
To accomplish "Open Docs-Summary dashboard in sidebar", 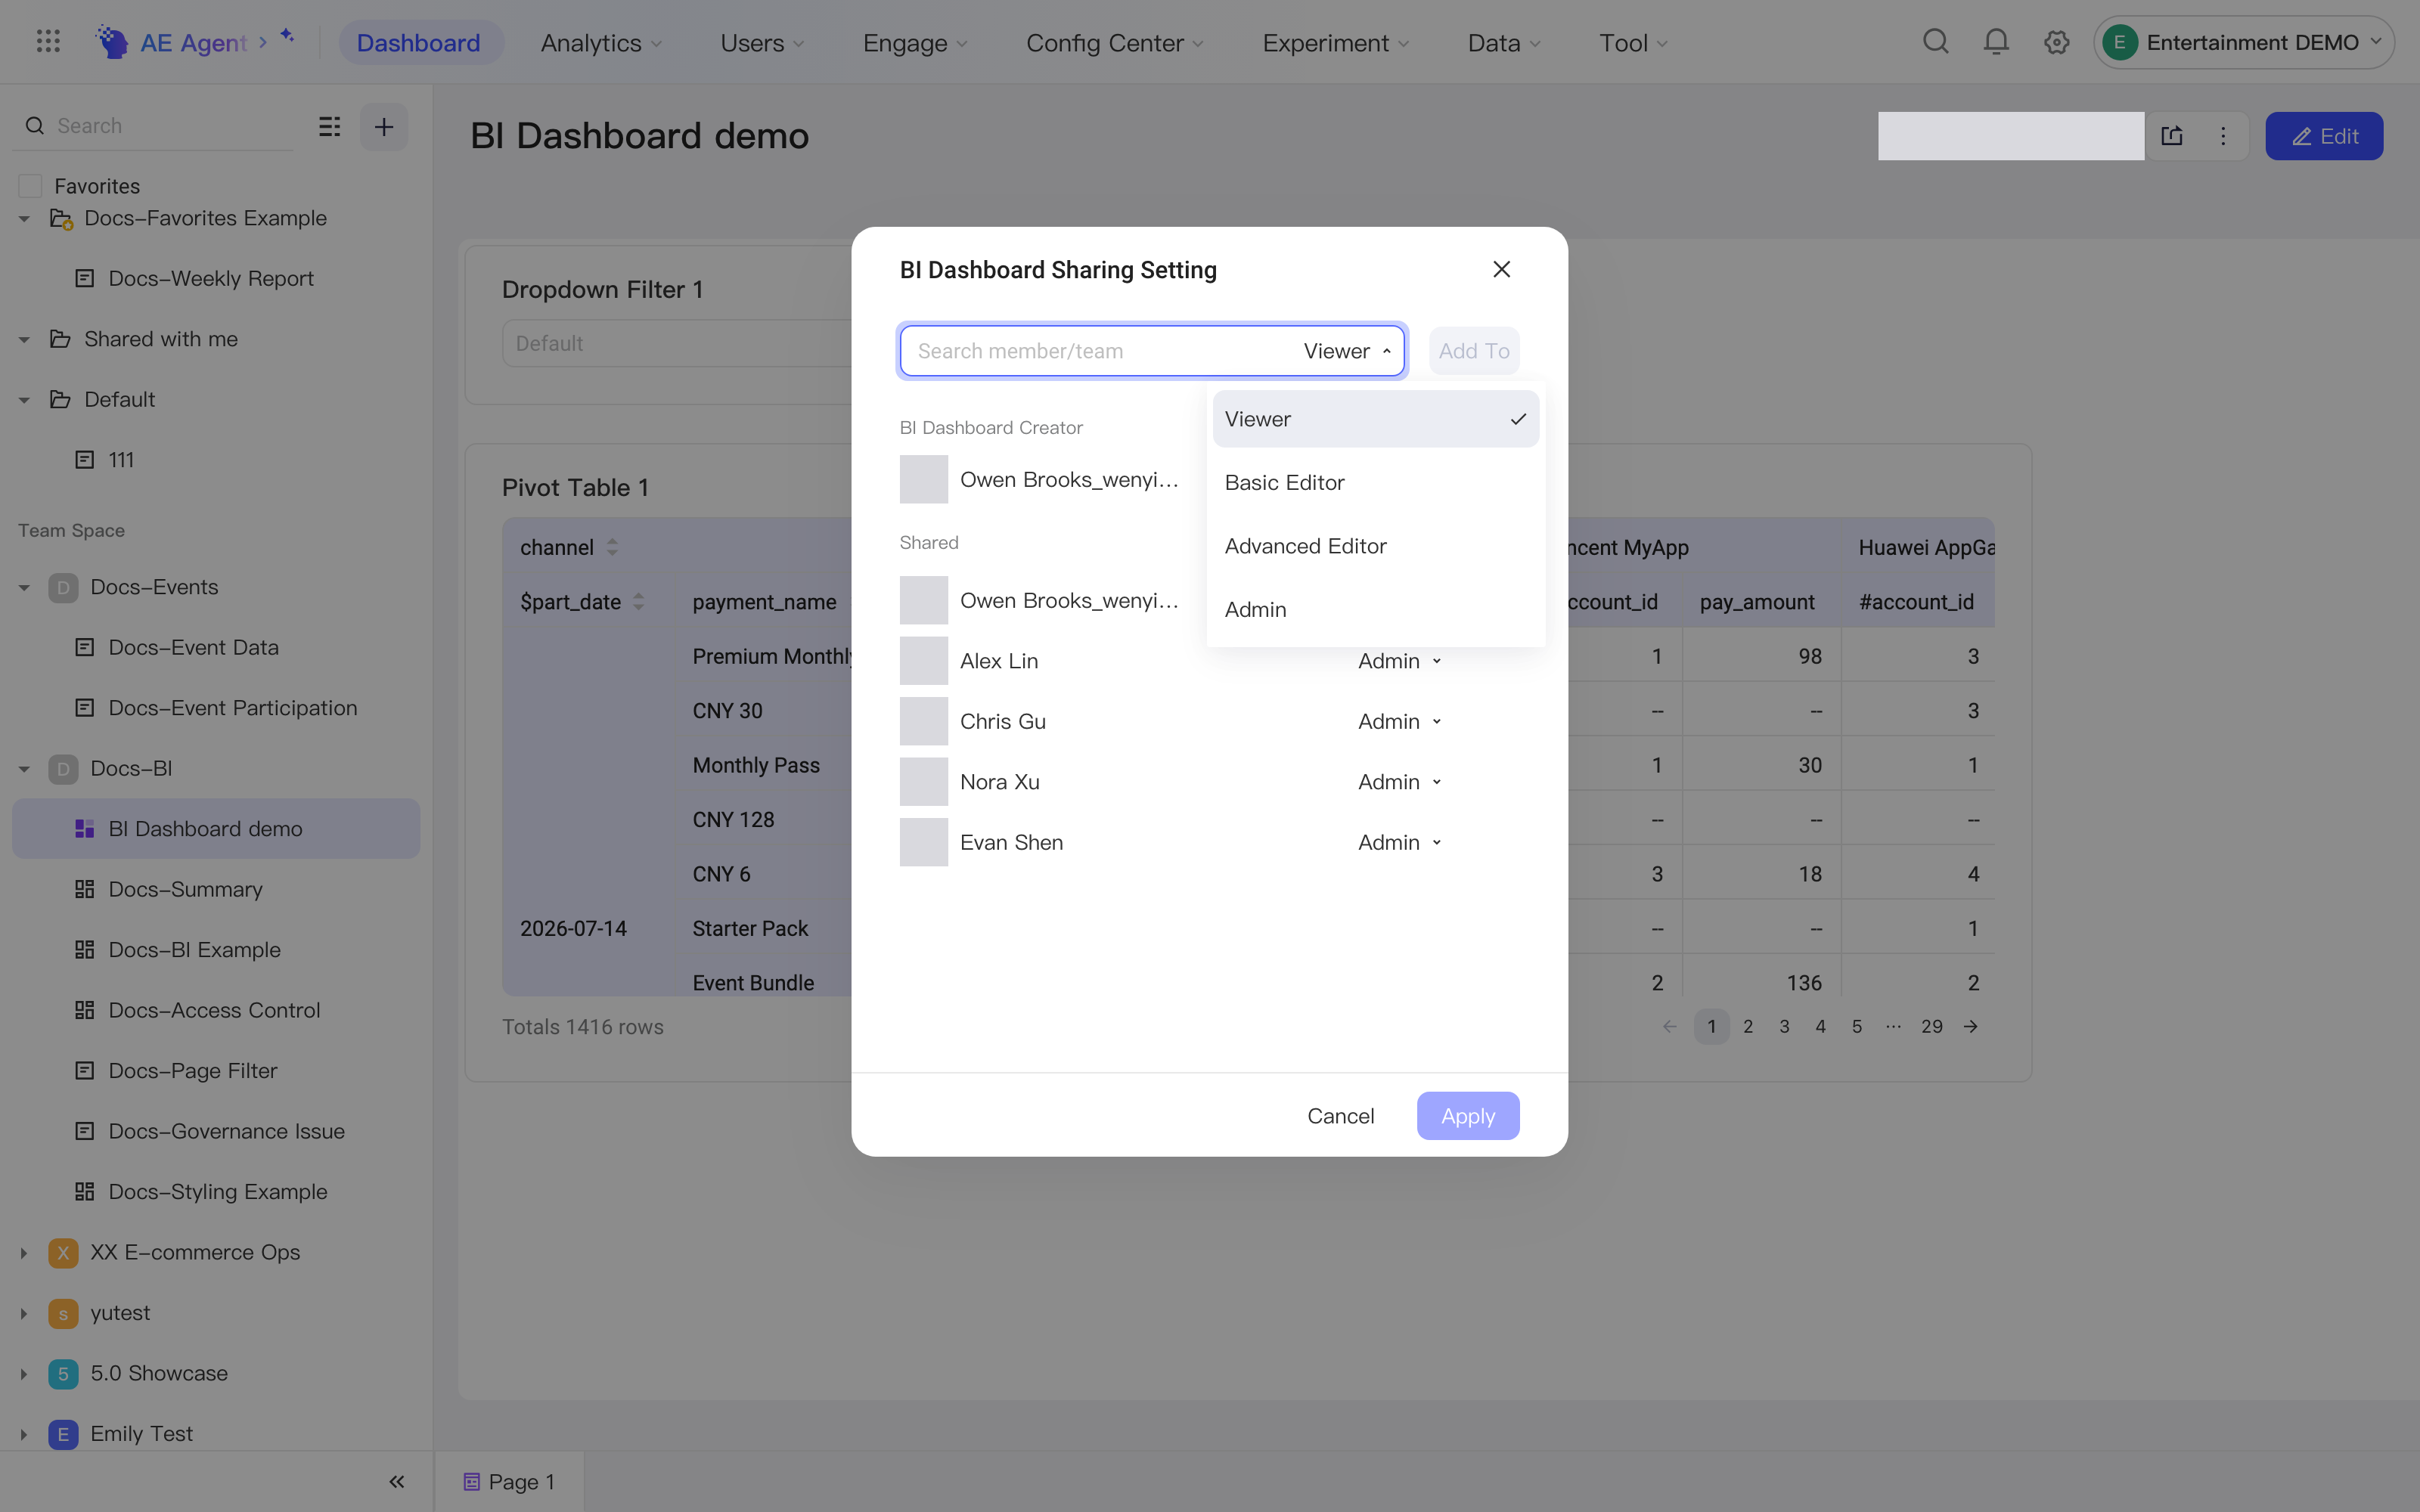I will pos(216,889).
